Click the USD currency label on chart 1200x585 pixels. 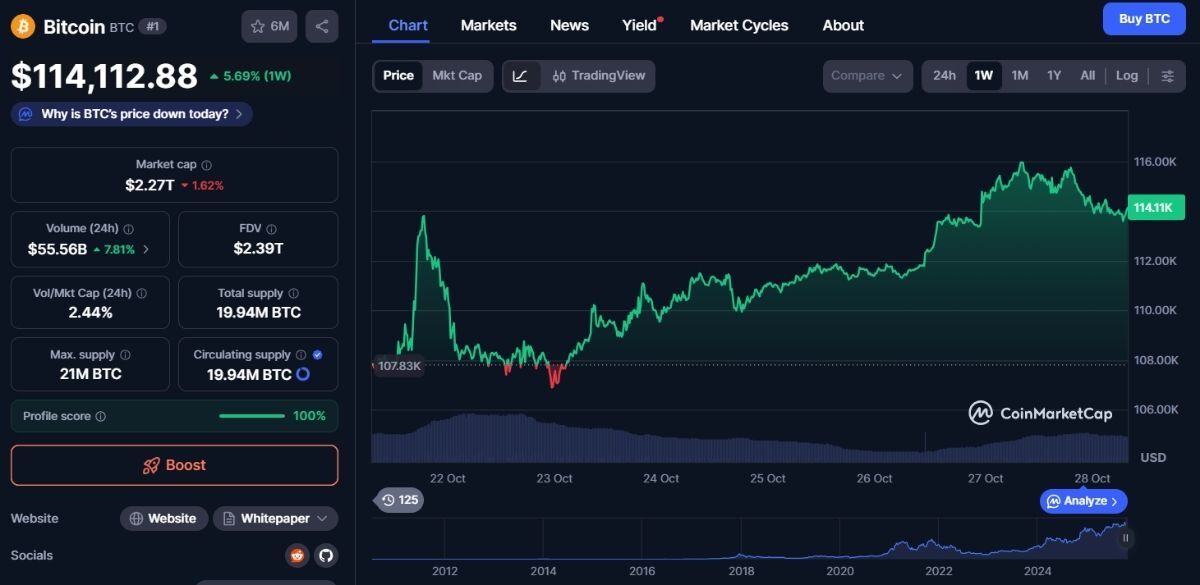point(1153,457)
